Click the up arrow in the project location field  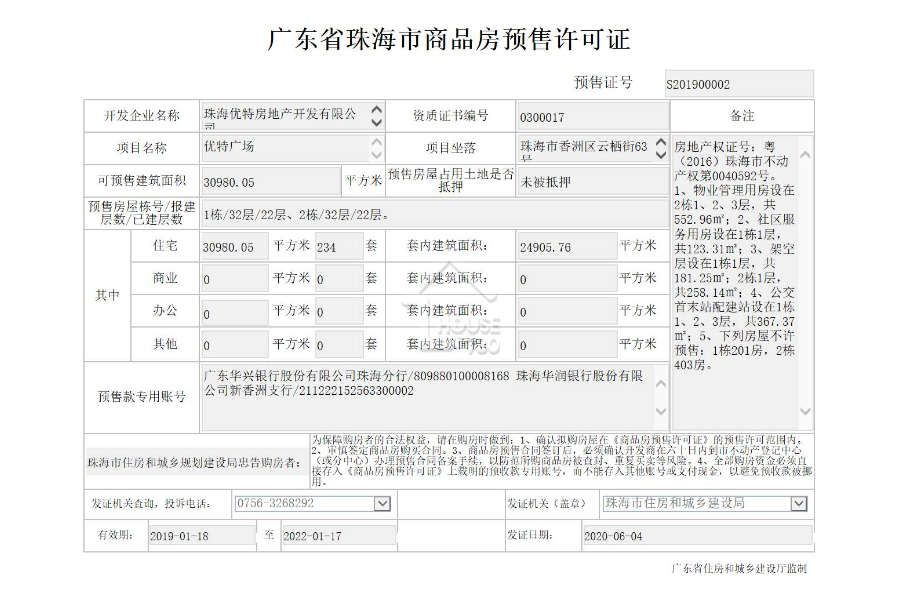point(661,142)
